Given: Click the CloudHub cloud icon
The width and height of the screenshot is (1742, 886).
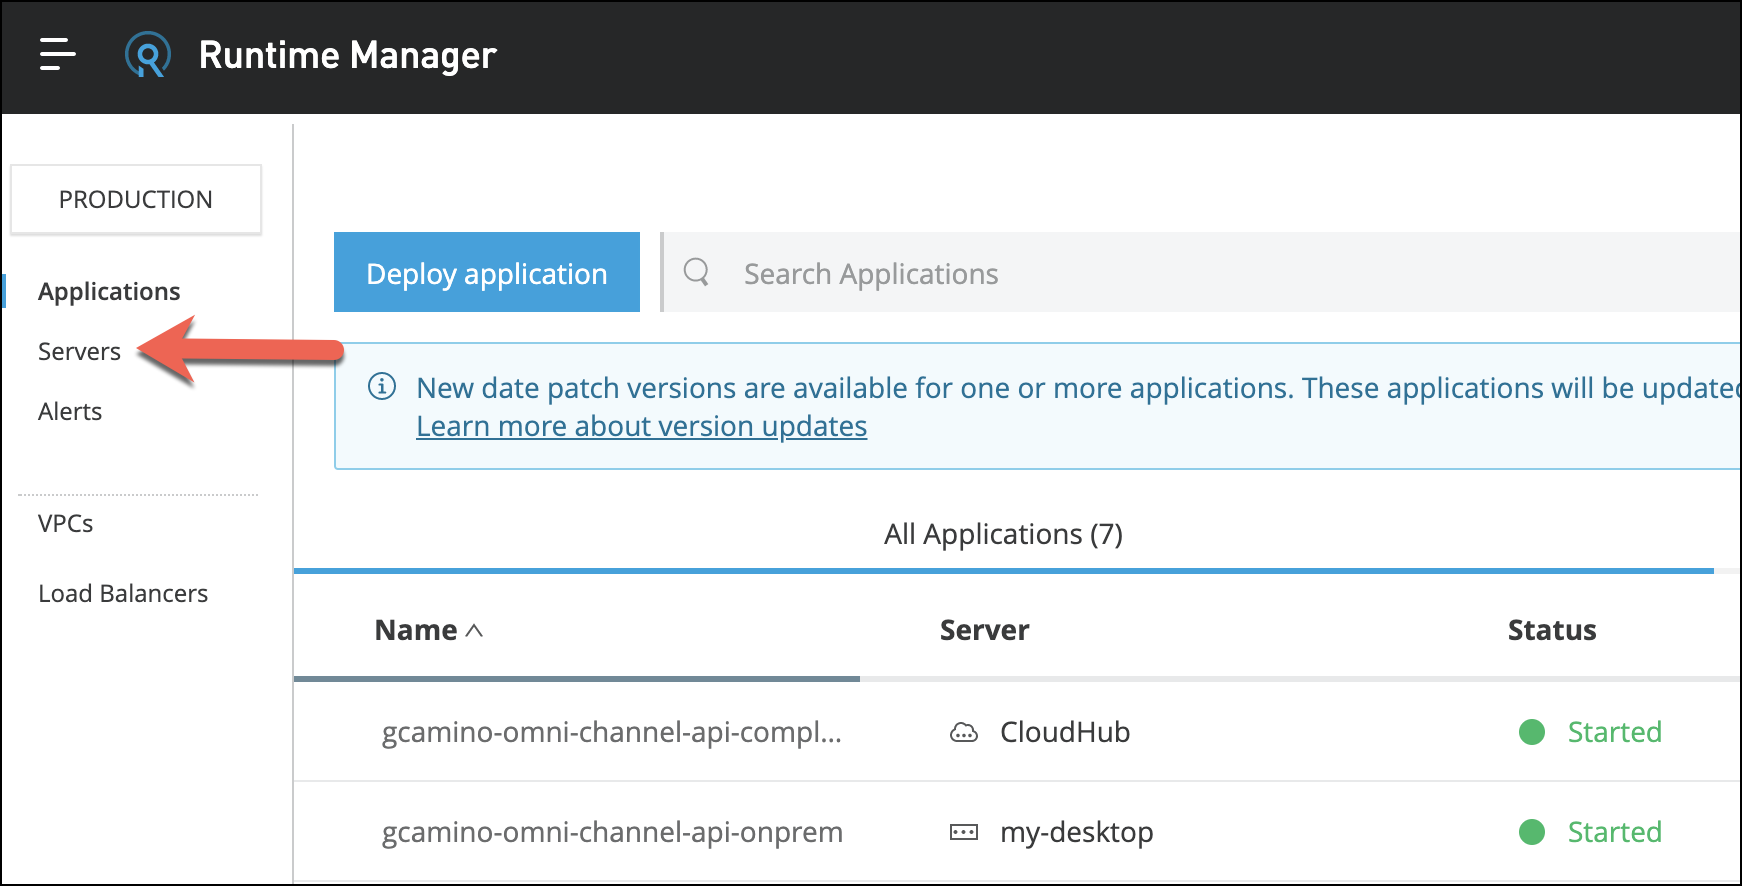Looking at the screenshot, I should coord(963,732).
